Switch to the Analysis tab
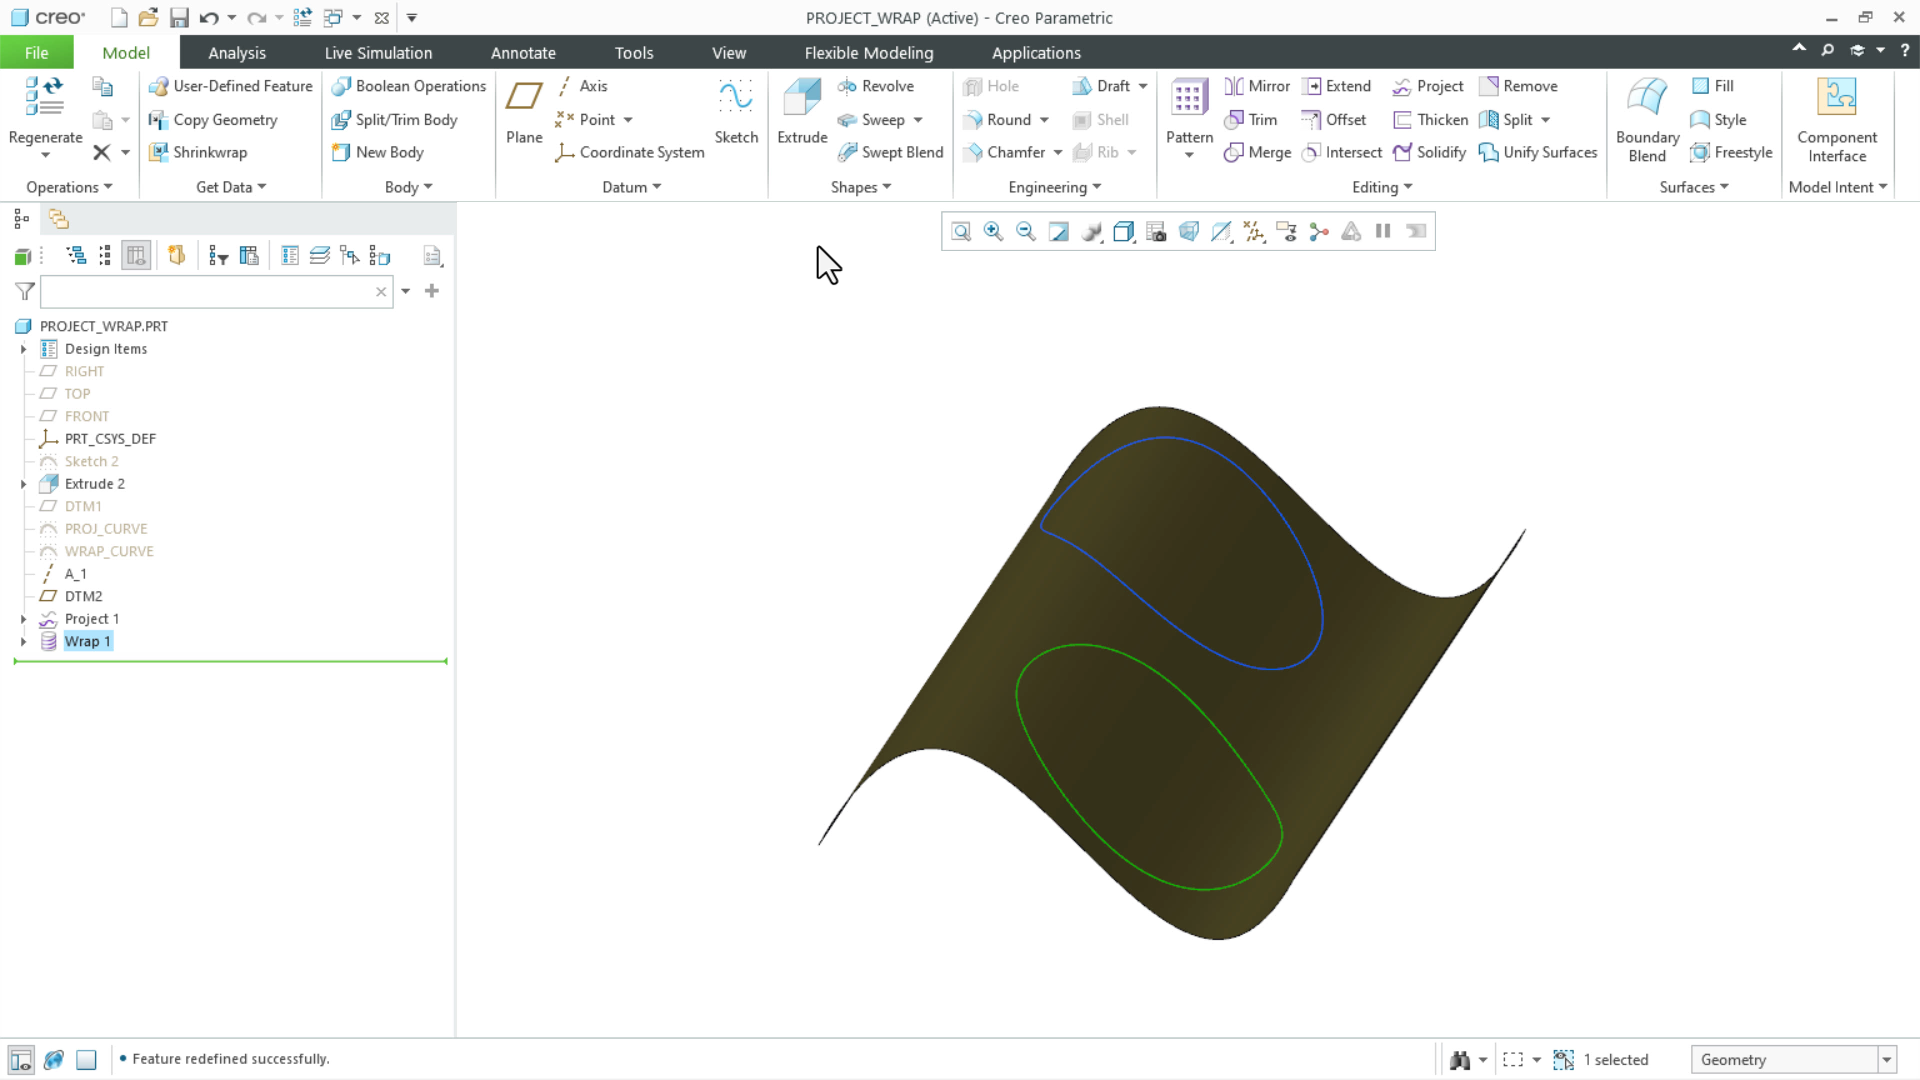Image resolution: width=1920 pixels, height=1080 pixels. point(237,52)
